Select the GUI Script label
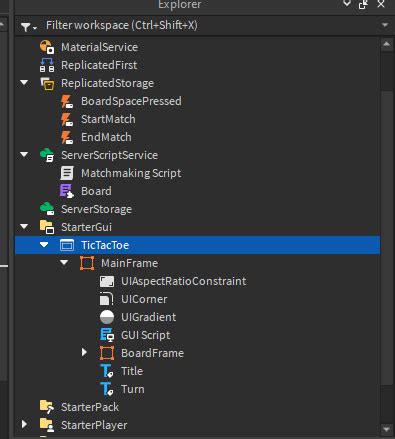 click(x=146, y=335)
